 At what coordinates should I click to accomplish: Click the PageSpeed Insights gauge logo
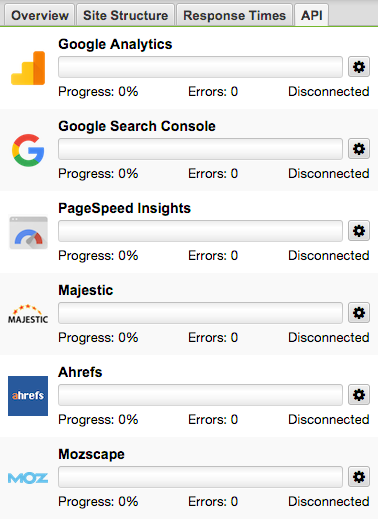point(28,232)
